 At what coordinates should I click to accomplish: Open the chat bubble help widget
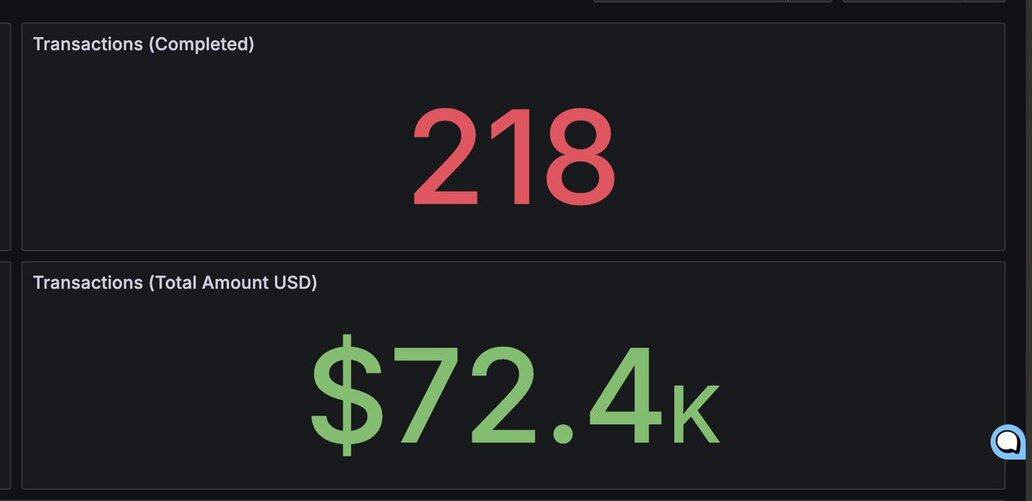pyautogui.click(x=1008, y=441)
